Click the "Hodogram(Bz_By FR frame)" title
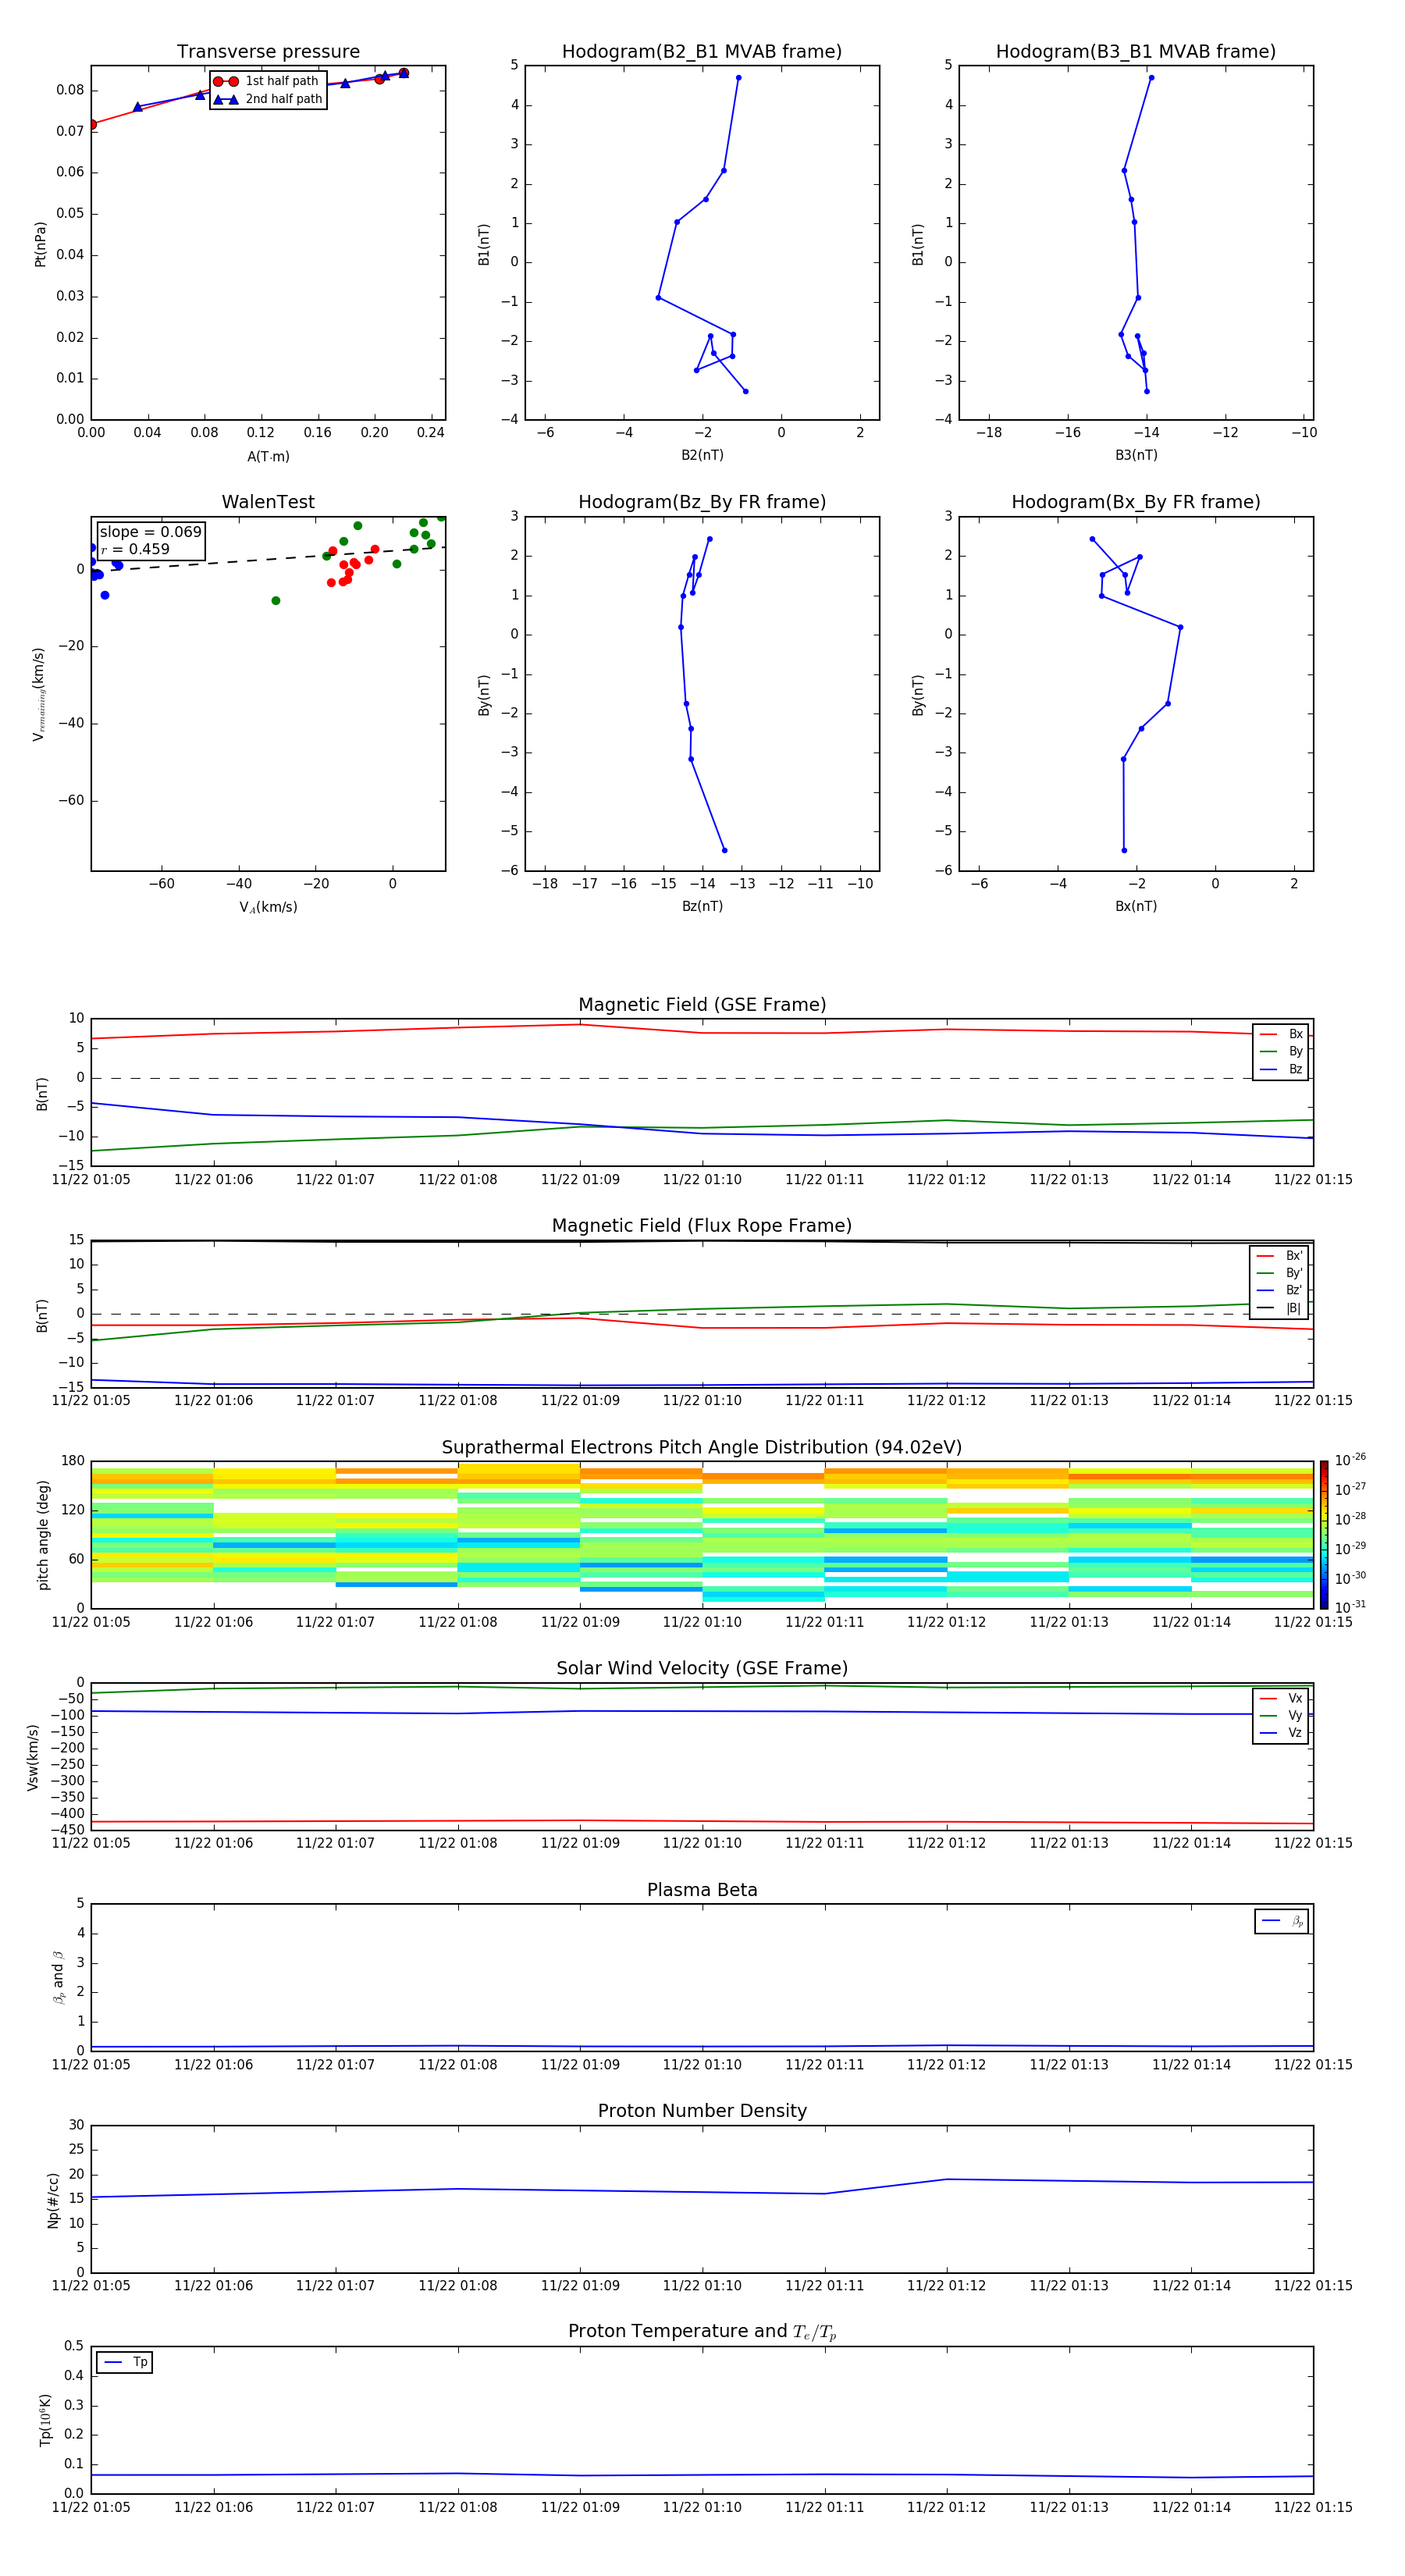 702,502
